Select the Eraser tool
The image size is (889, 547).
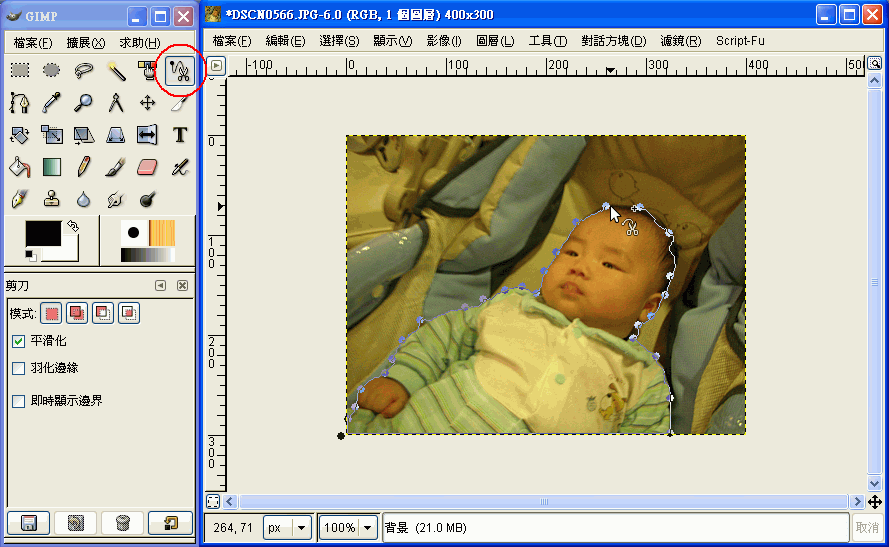point(147,167)
